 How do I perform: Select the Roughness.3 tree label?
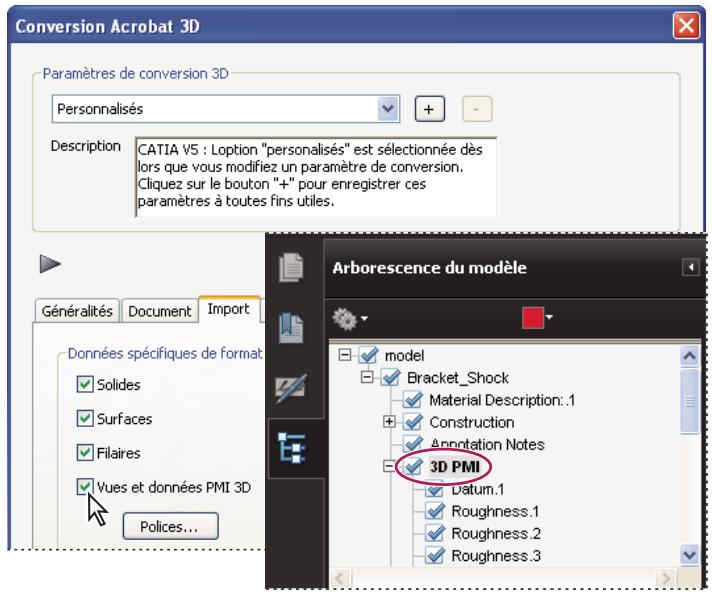coord(496,556)
